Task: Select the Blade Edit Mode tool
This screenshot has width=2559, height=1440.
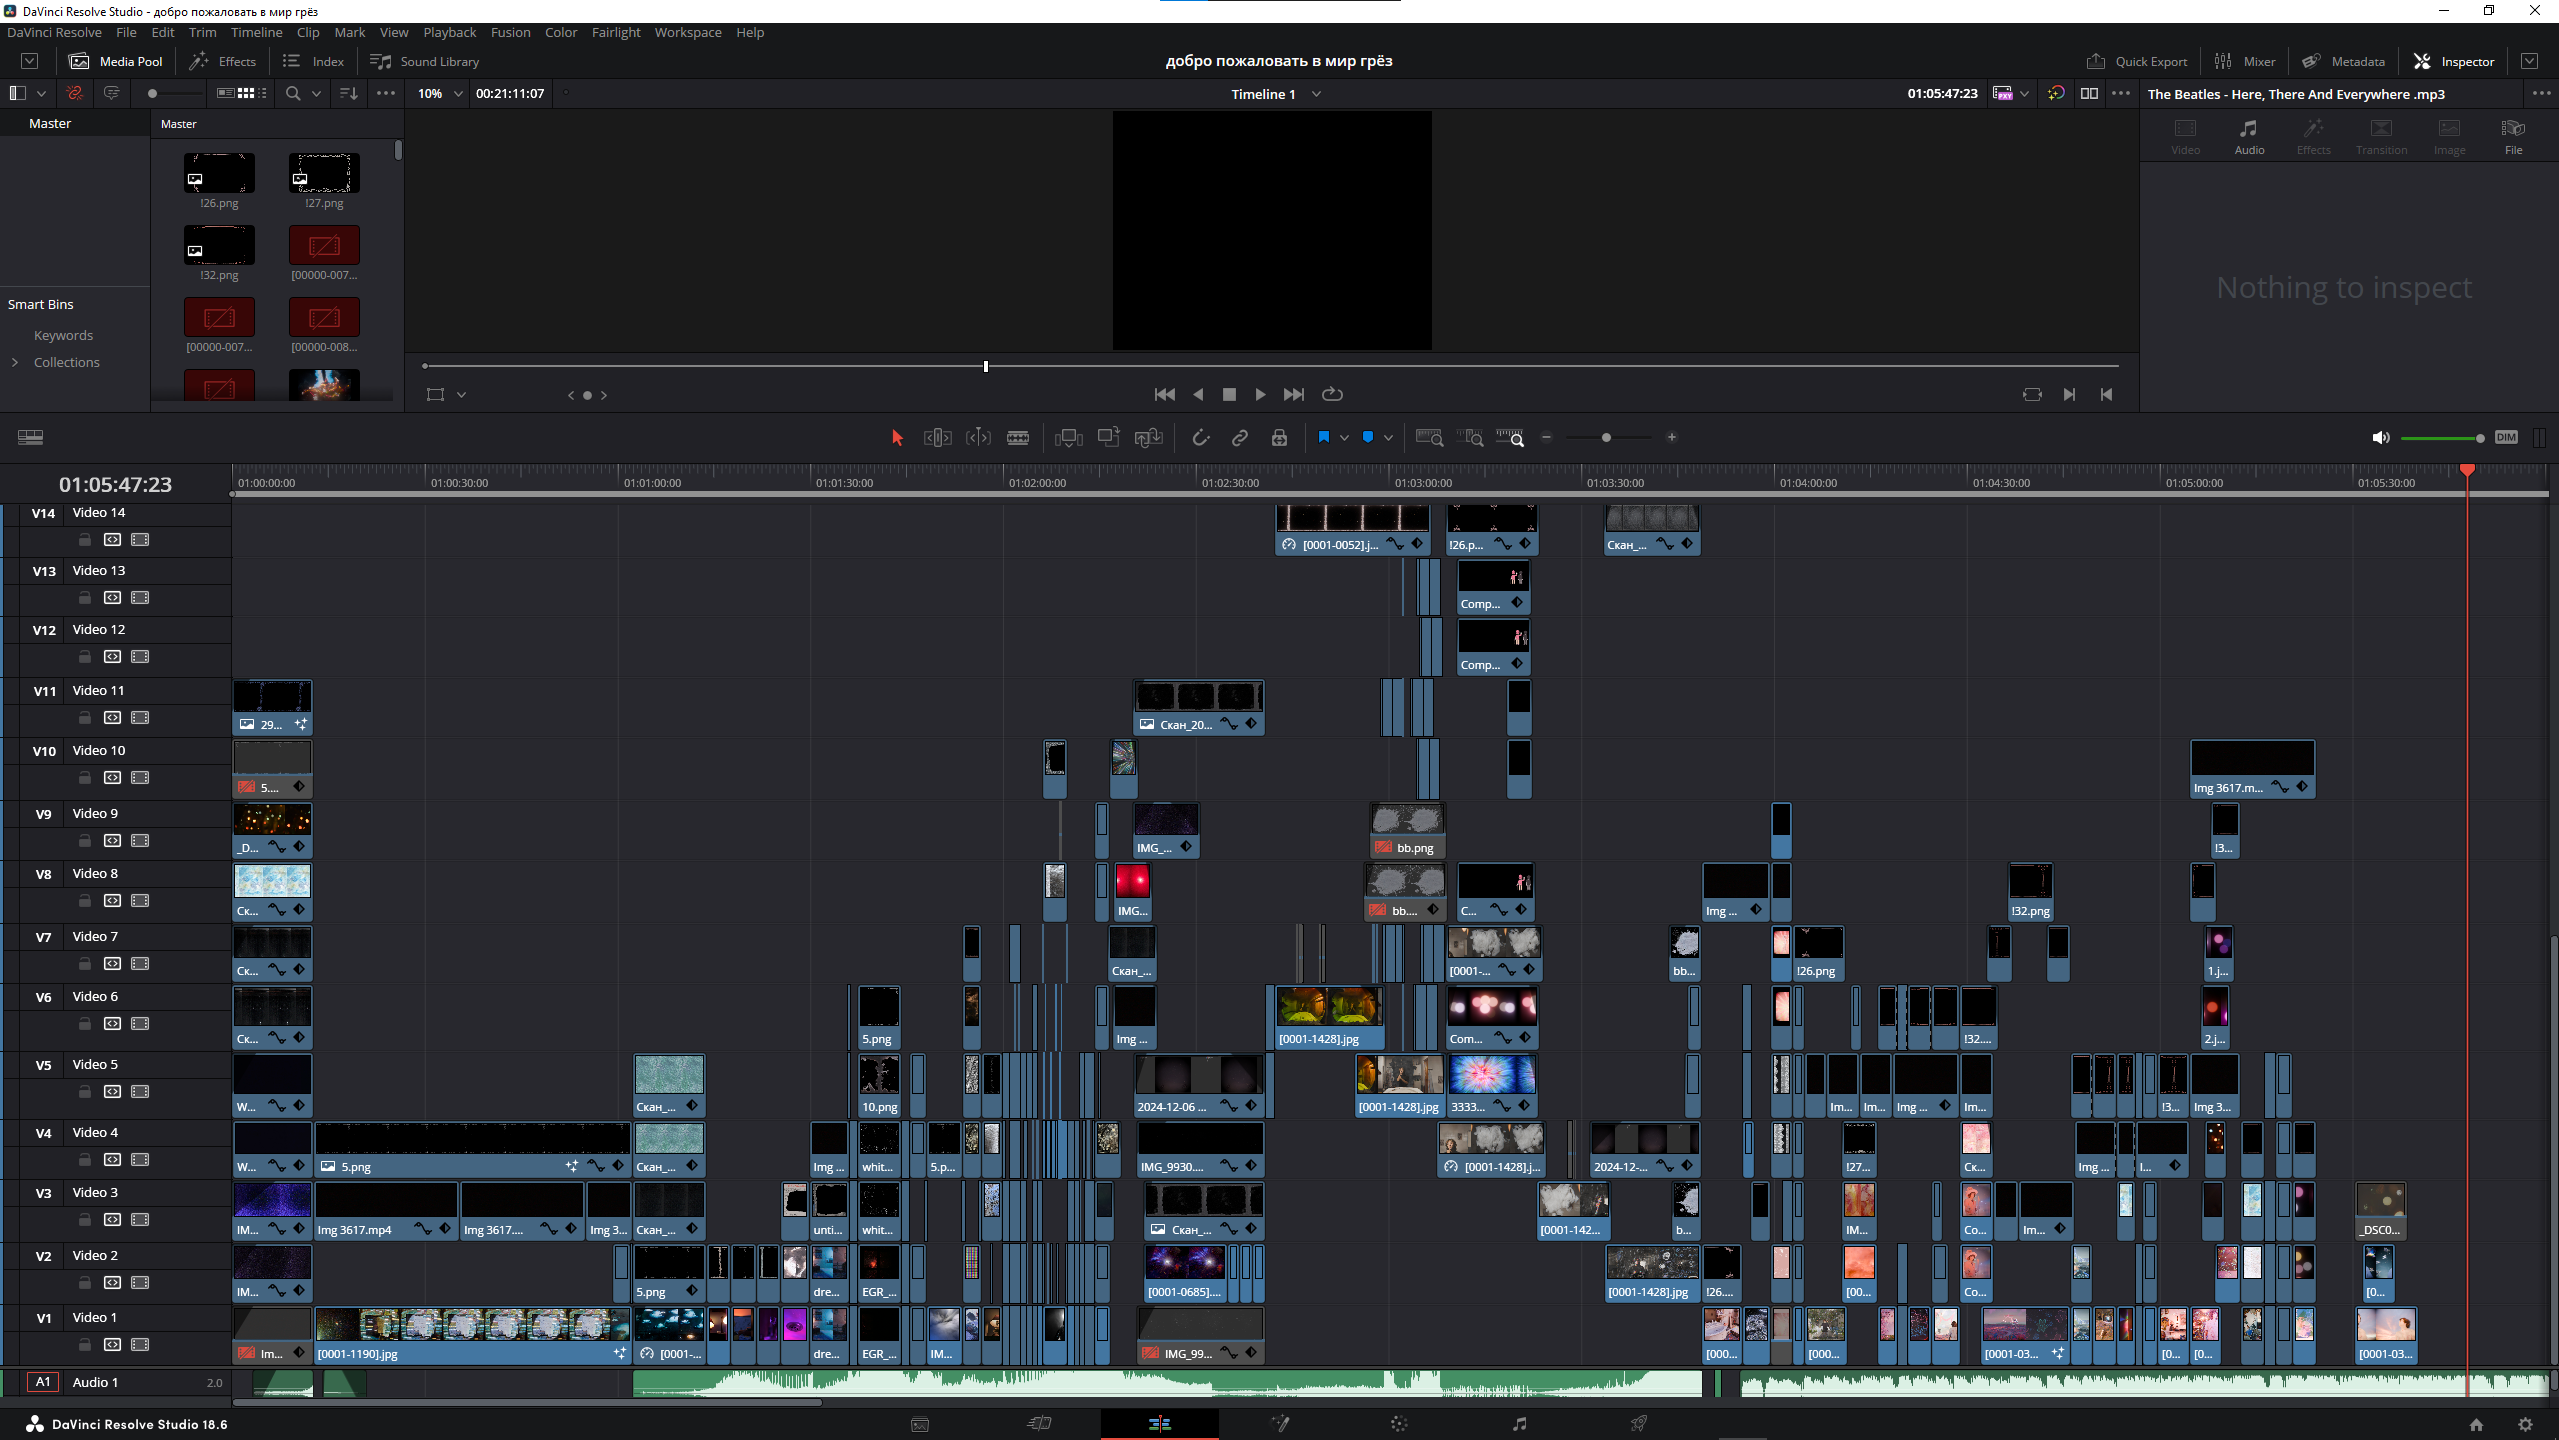Action: [1018, 438]
